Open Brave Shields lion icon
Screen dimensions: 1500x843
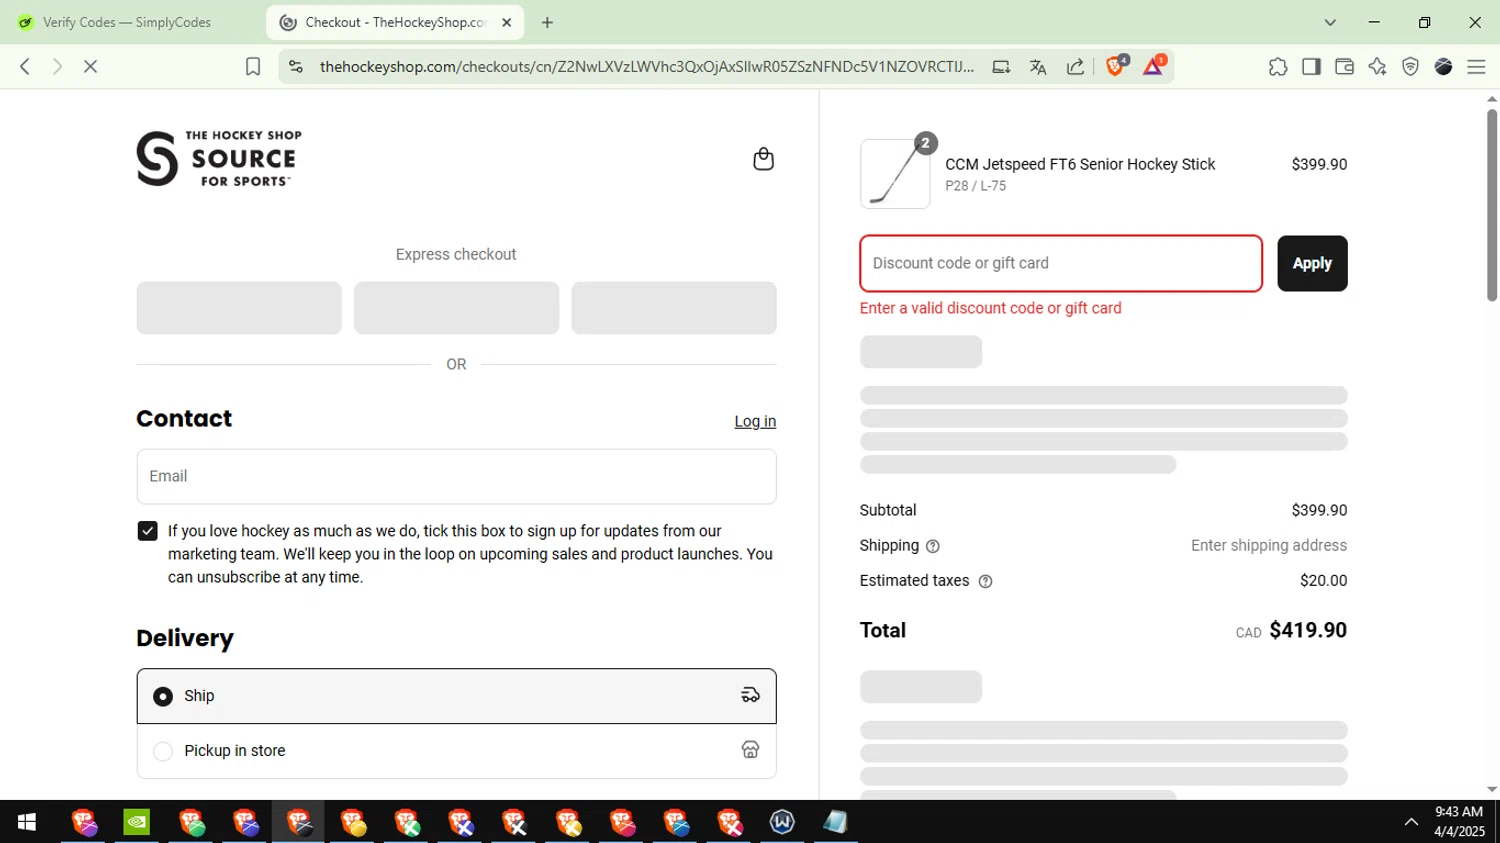(1116, 66)
